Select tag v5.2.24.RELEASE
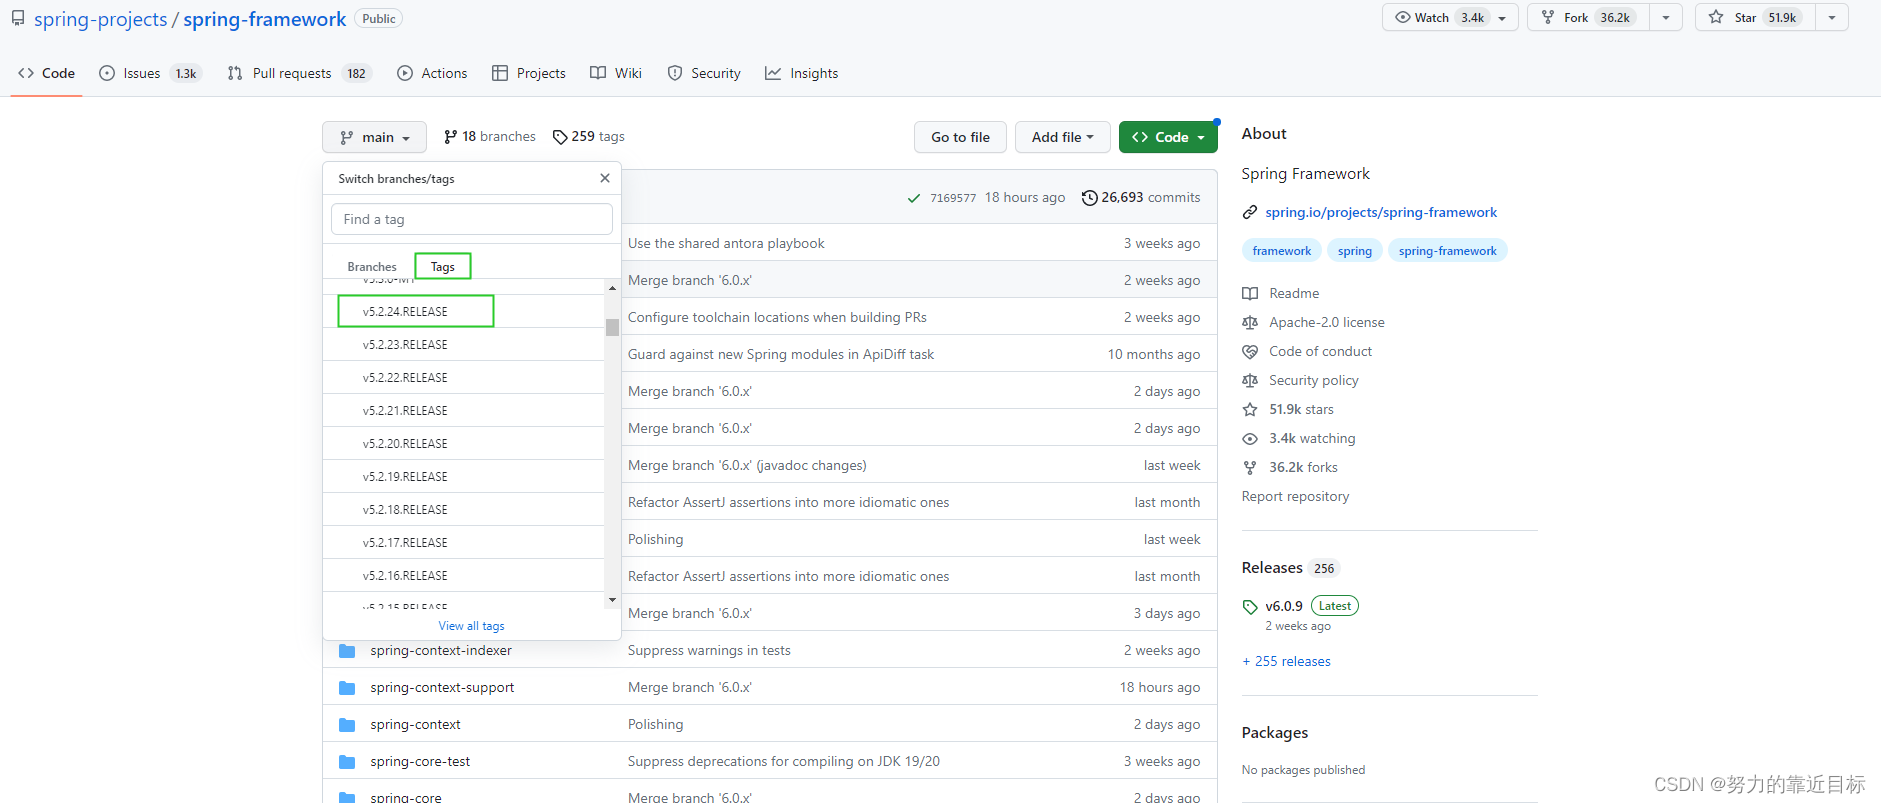This screenshot has width=1881, height=803. click(x=464, y=311)
